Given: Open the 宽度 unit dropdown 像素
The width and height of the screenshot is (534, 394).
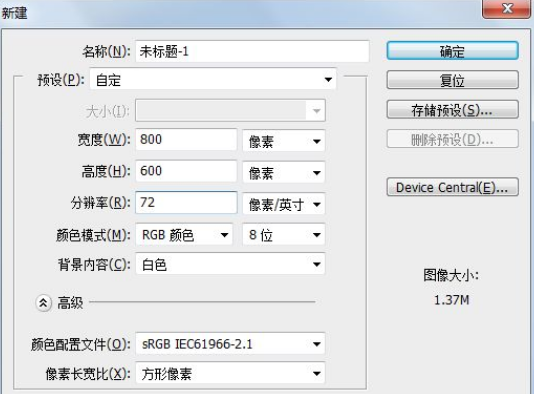Looking at the screenshot, I should tap(284, 141).
